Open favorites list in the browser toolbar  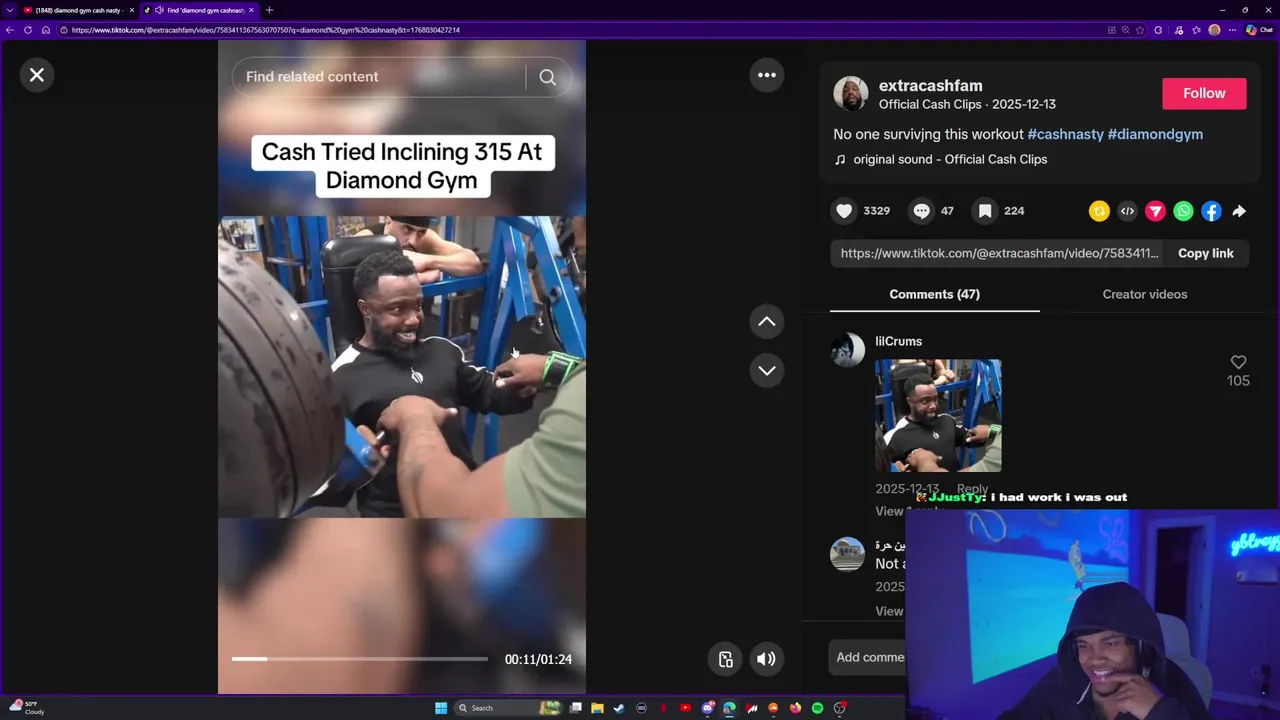coord(1196,30)
